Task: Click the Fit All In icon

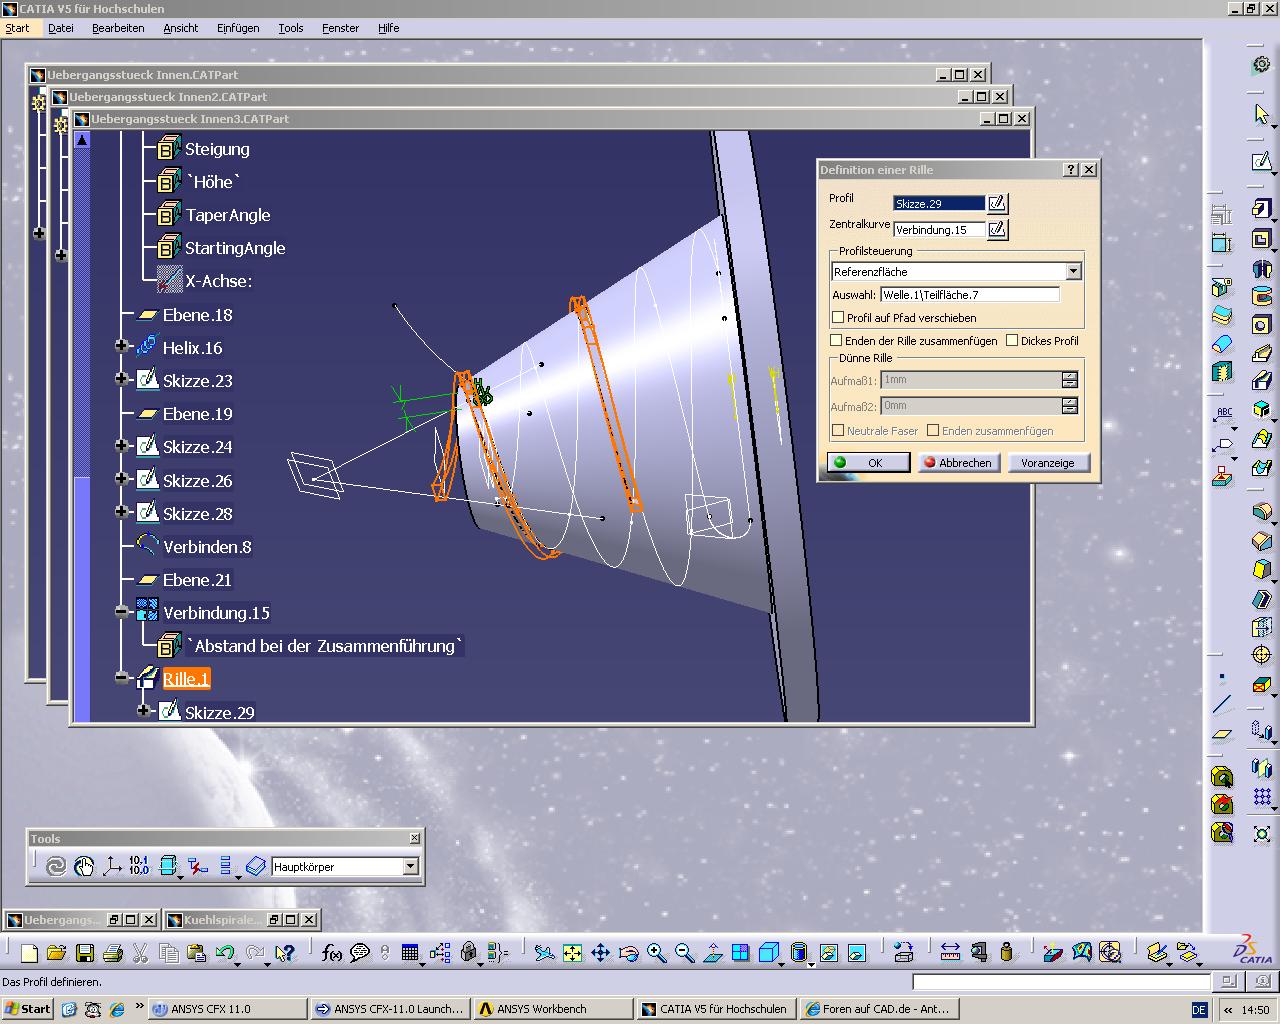Action: [572, 953]
